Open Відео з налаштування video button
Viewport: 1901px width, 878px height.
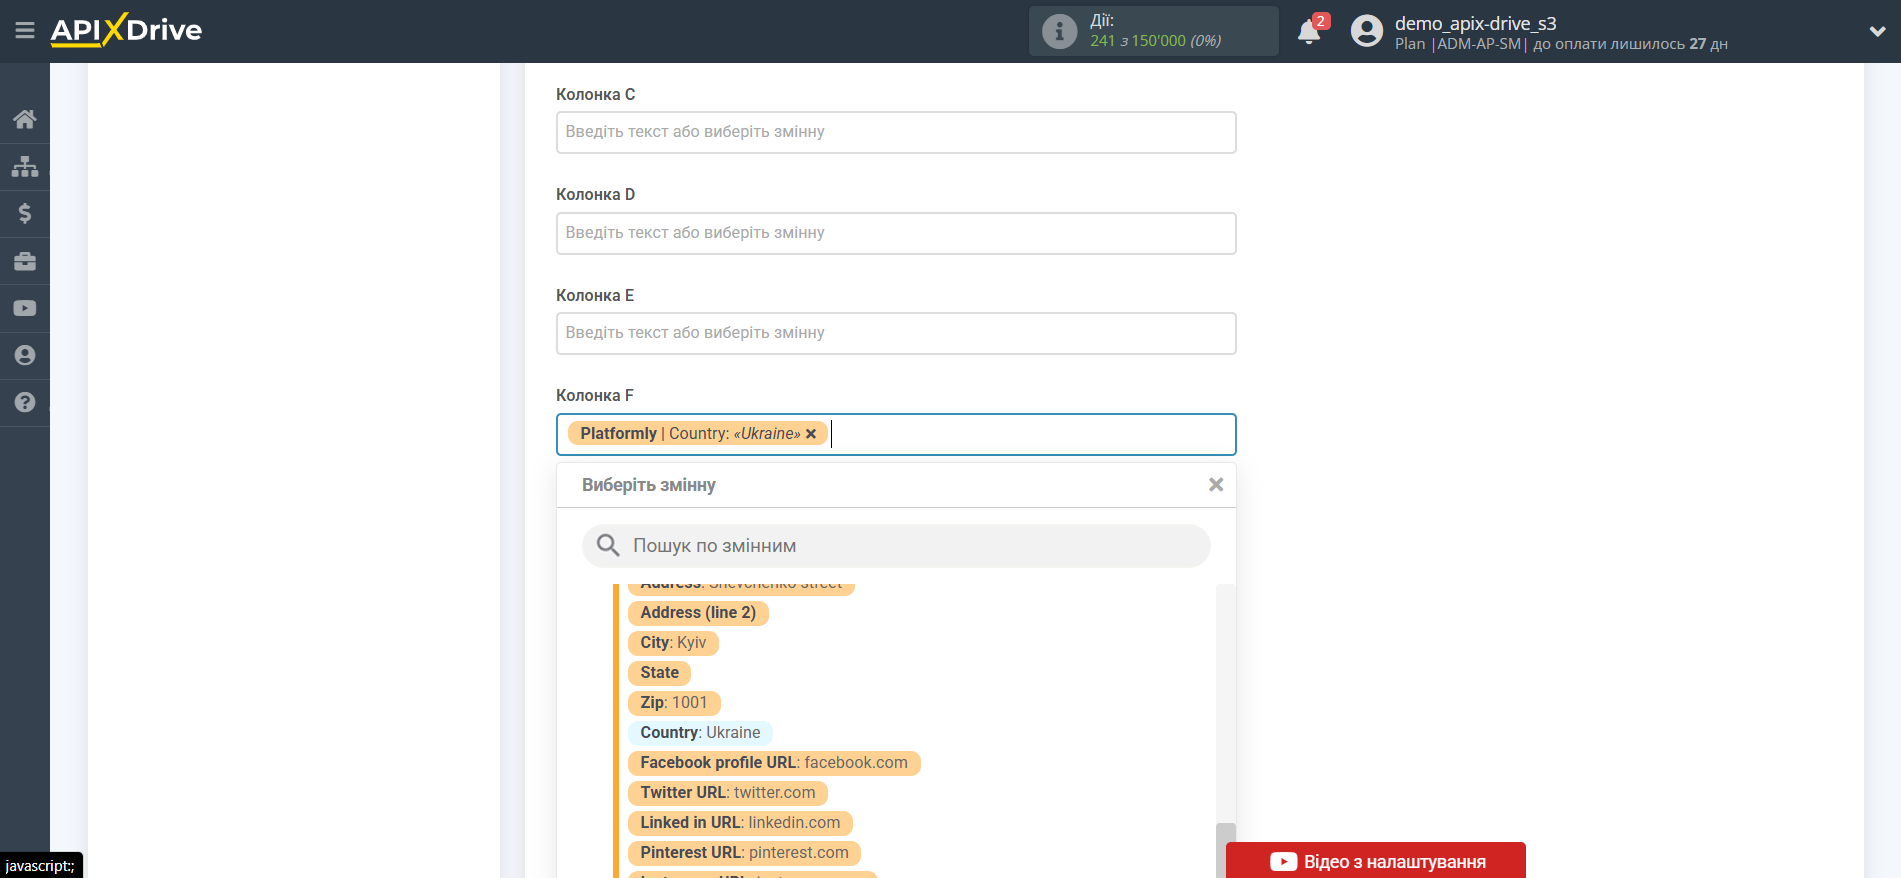1376,861
